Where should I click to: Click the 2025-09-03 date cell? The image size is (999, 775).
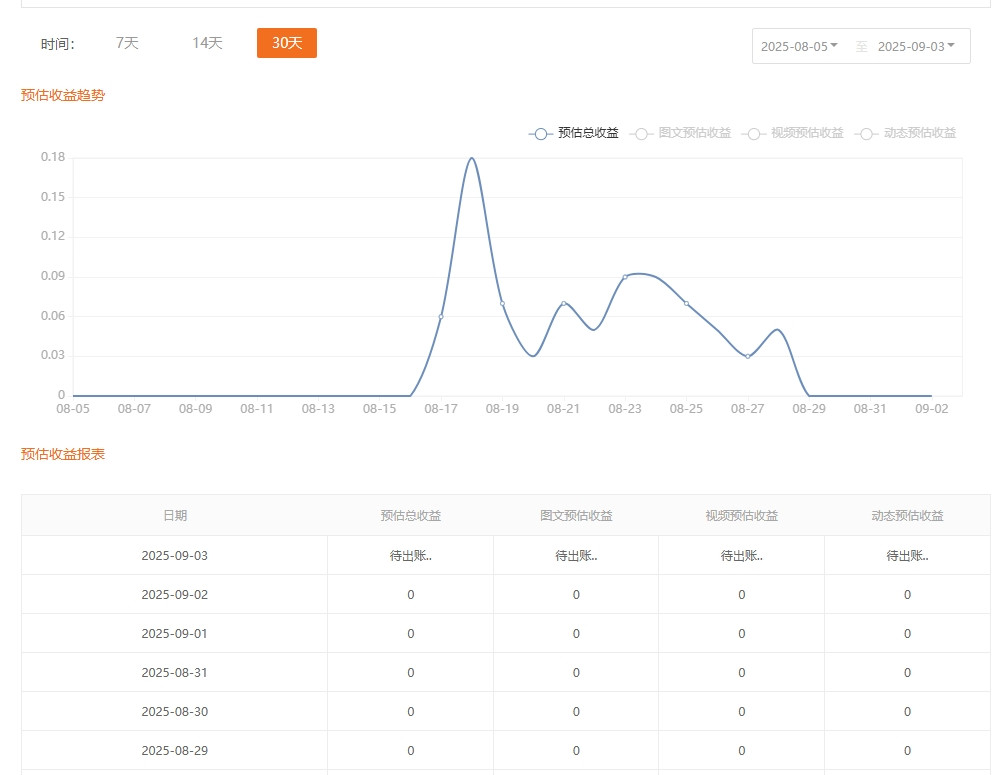coord(175,555)
